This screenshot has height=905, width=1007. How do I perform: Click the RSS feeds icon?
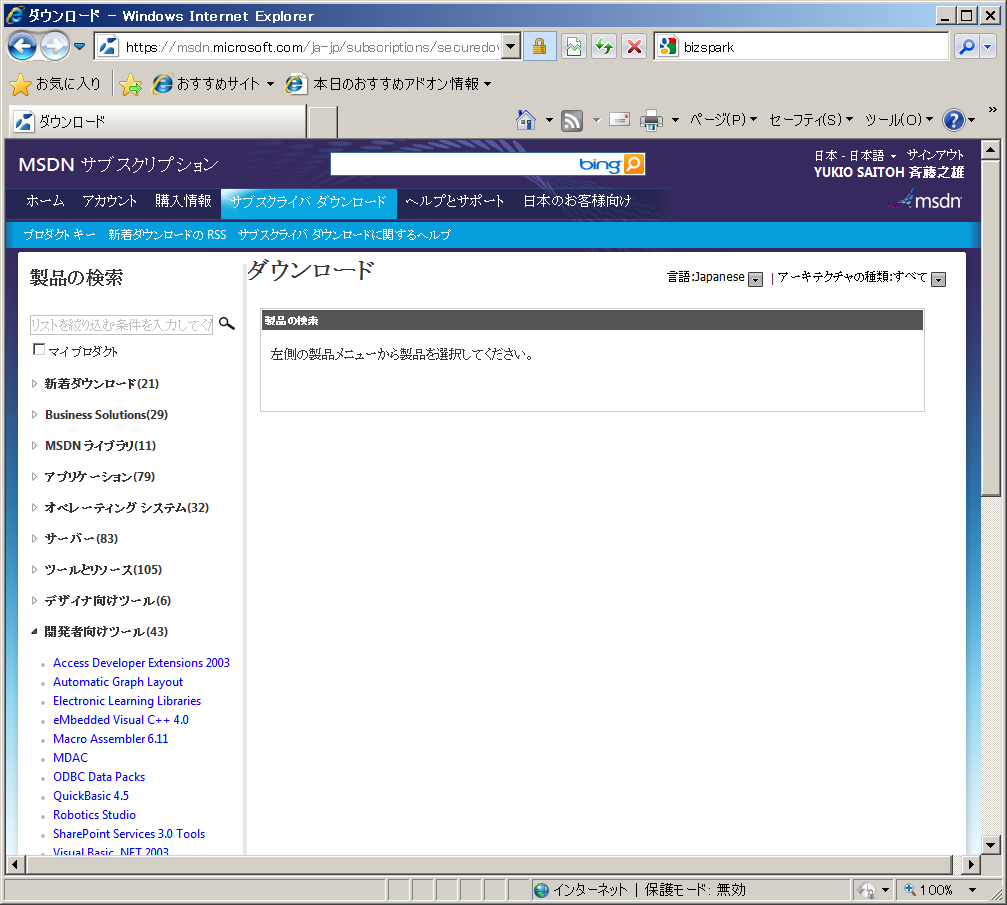[572, 120]
